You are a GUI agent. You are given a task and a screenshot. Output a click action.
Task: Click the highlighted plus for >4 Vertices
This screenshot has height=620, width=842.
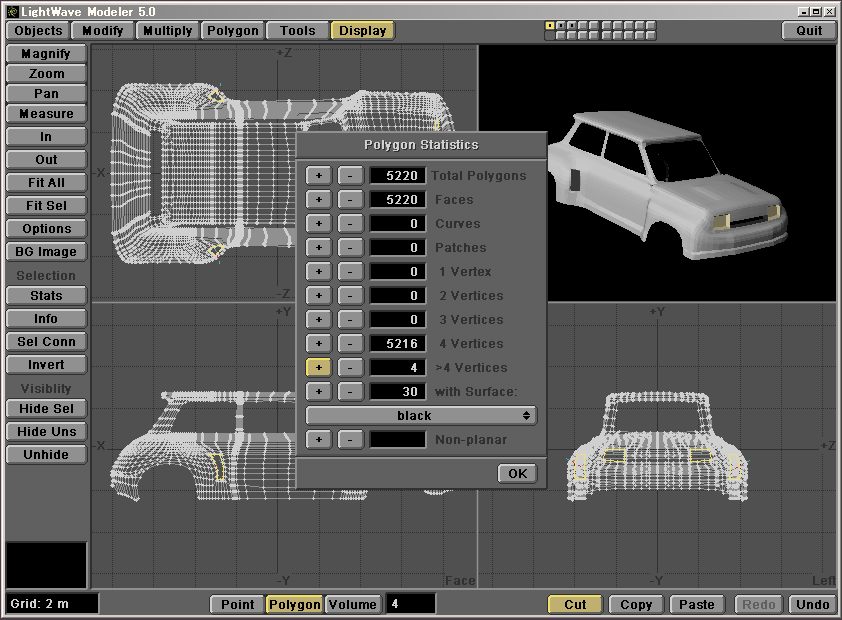point(318,368)
